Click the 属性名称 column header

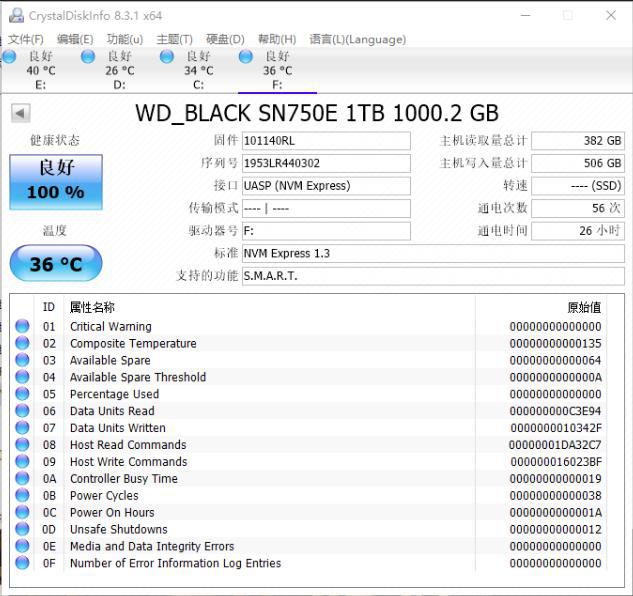(92, 307)
